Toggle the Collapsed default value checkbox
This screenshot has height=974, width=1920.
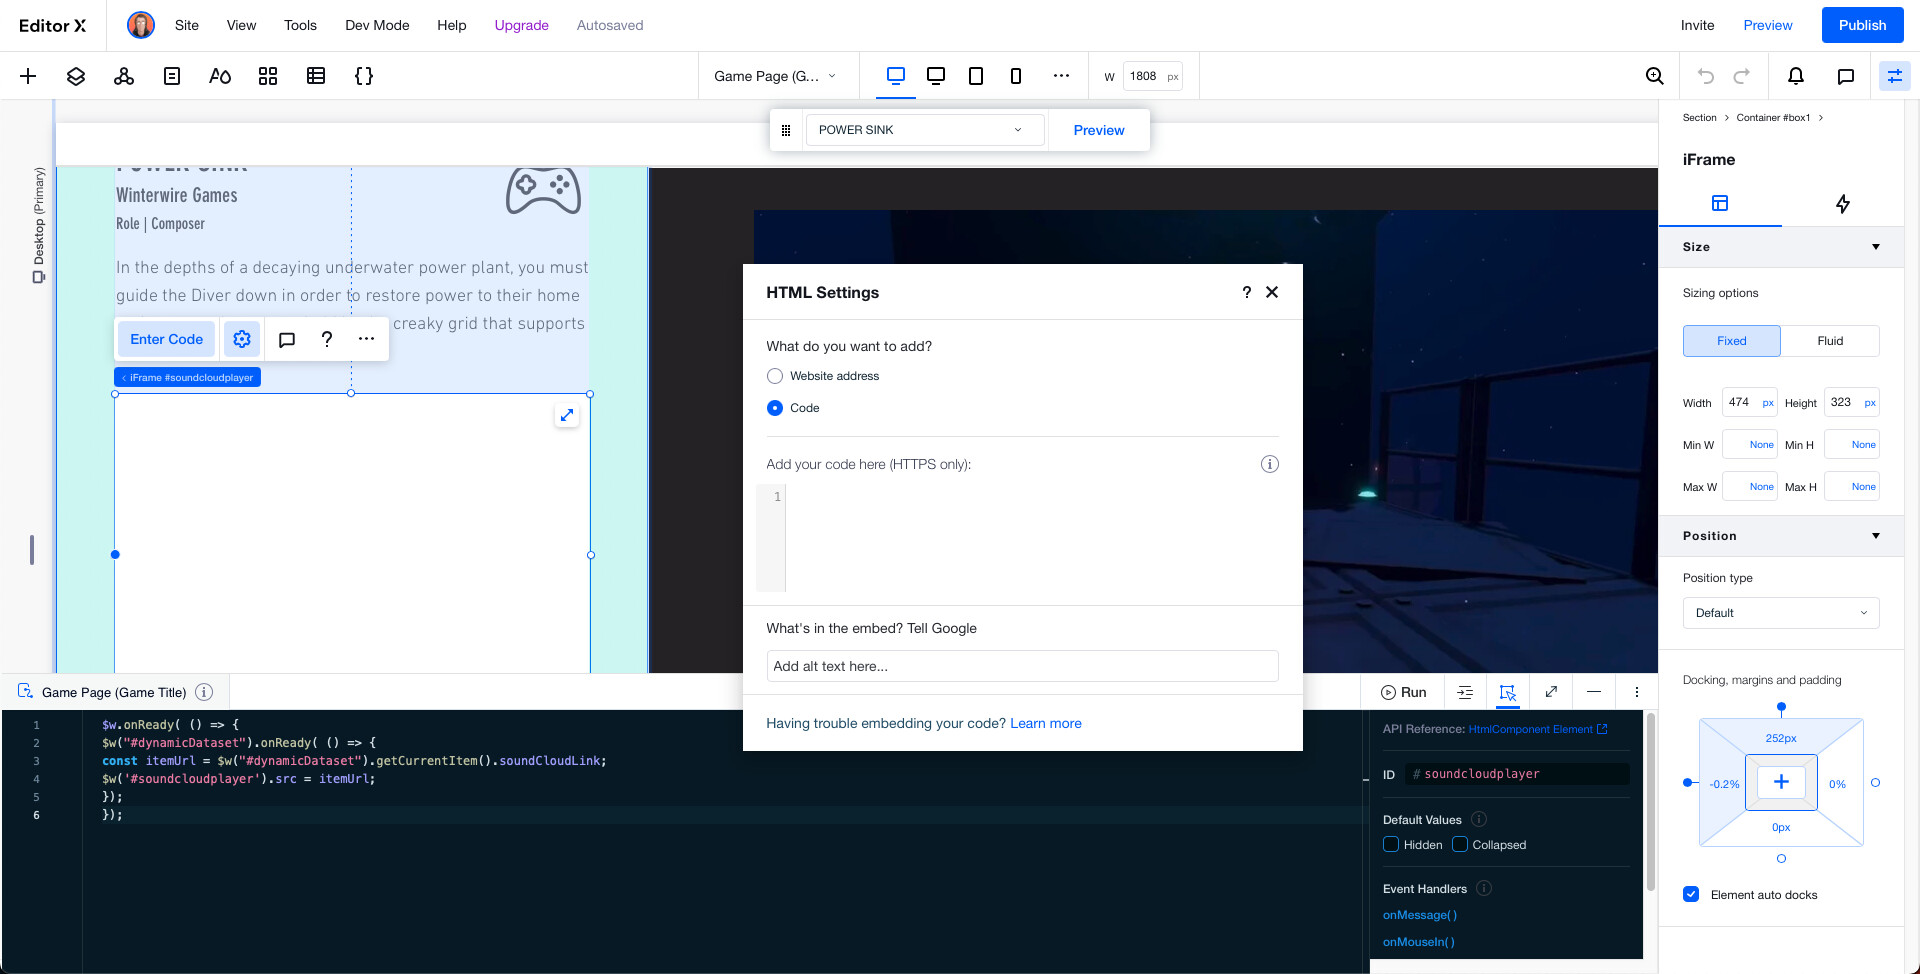tap(1460, 844)
